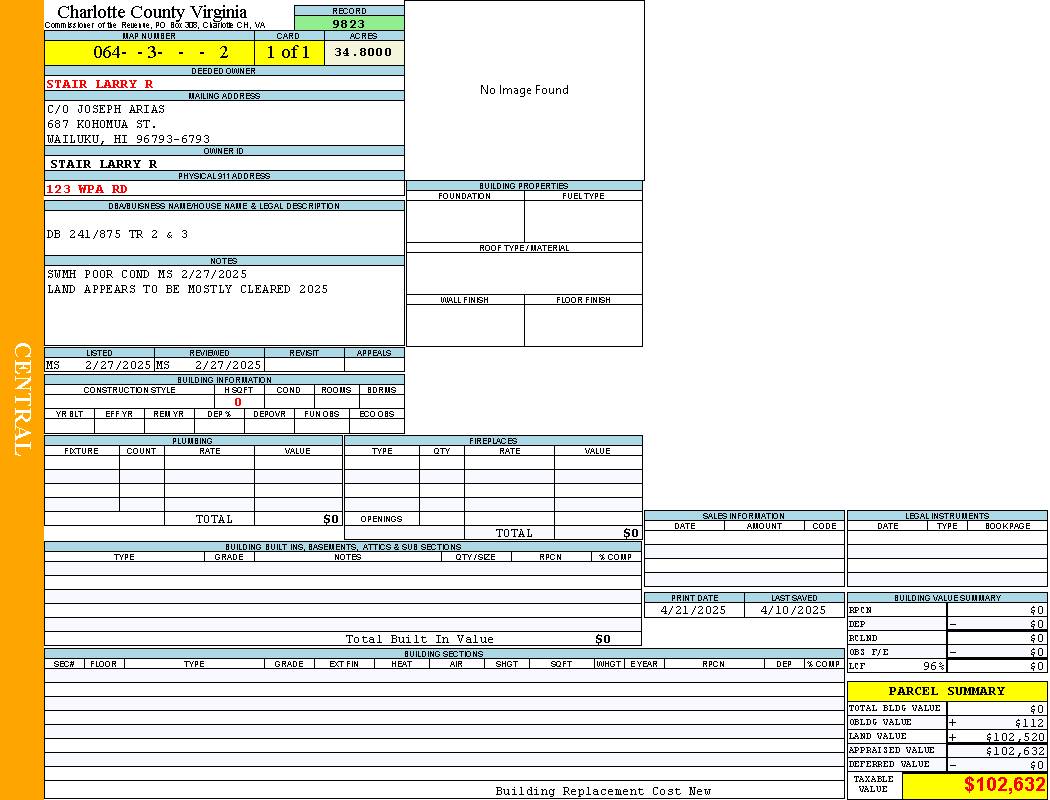Click the taxable value $102,632 total
Viewport: 1050px width, 800px height.
[1004, 786]
